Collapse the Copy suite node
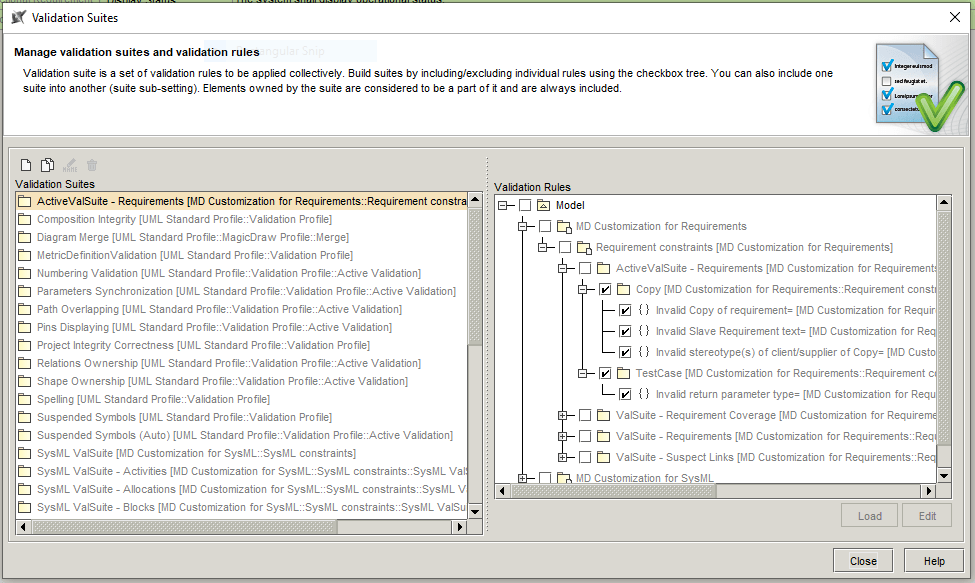Image resolution: width=975 pixels, height=583 pixels. point(583,289)
